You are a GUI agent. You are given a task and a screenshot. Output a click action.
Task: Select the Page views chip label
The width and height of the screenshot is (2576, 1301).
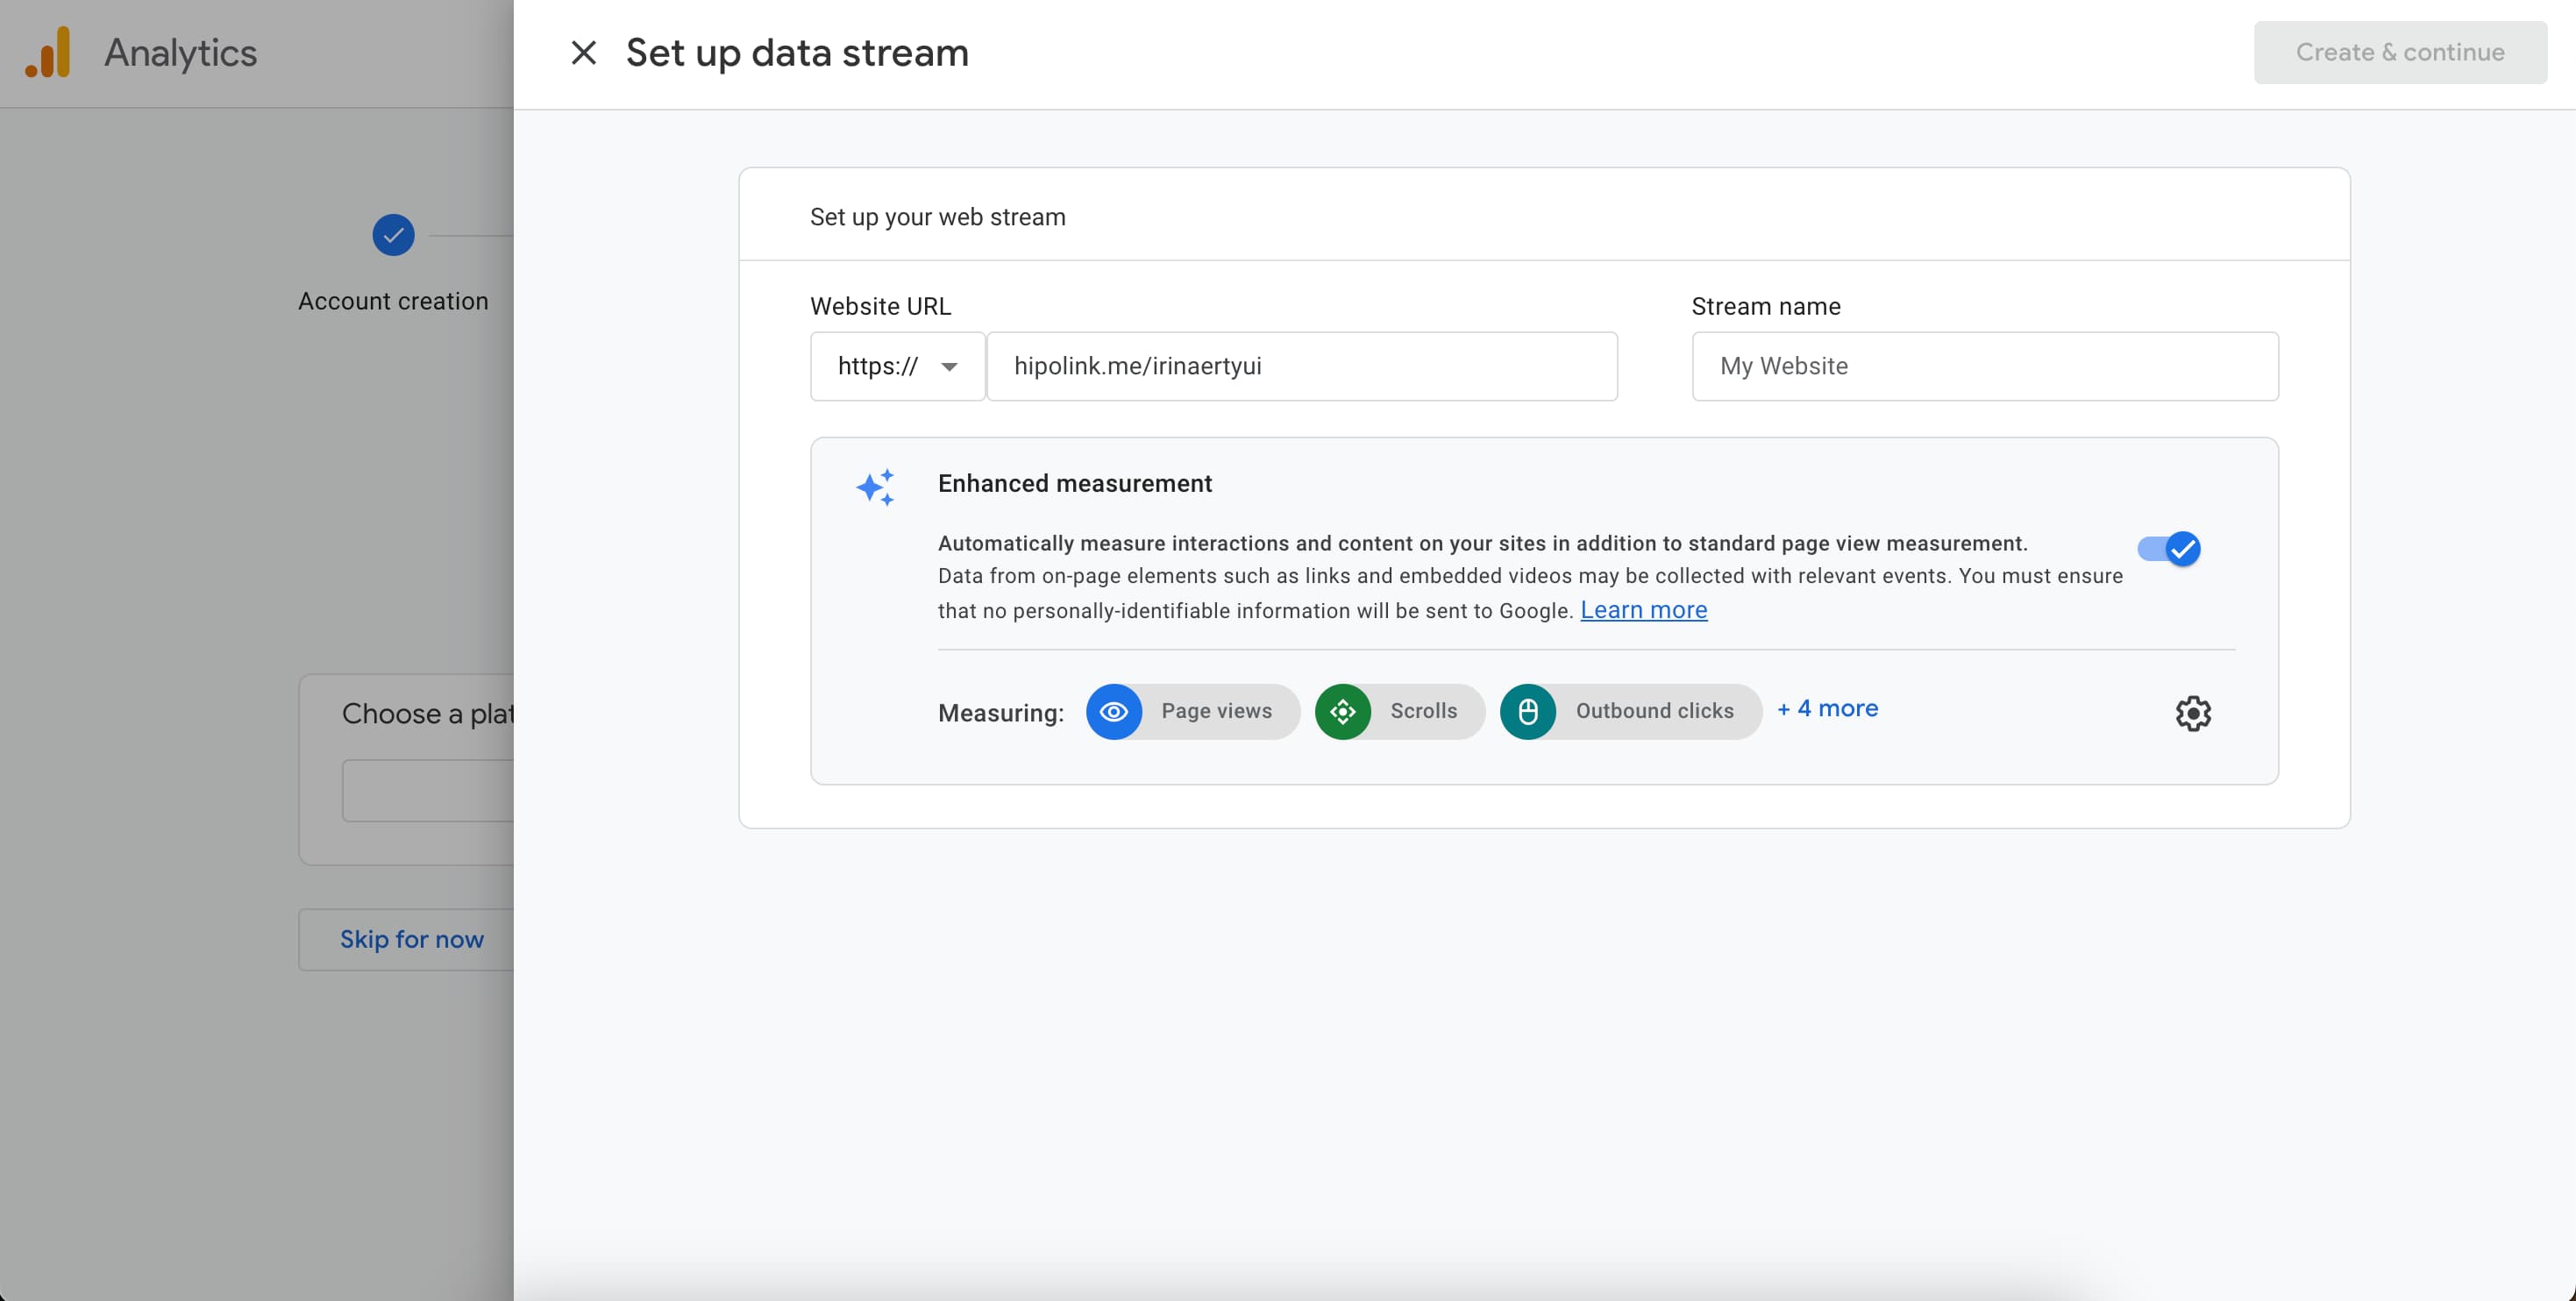click(x=1216, y=711)
